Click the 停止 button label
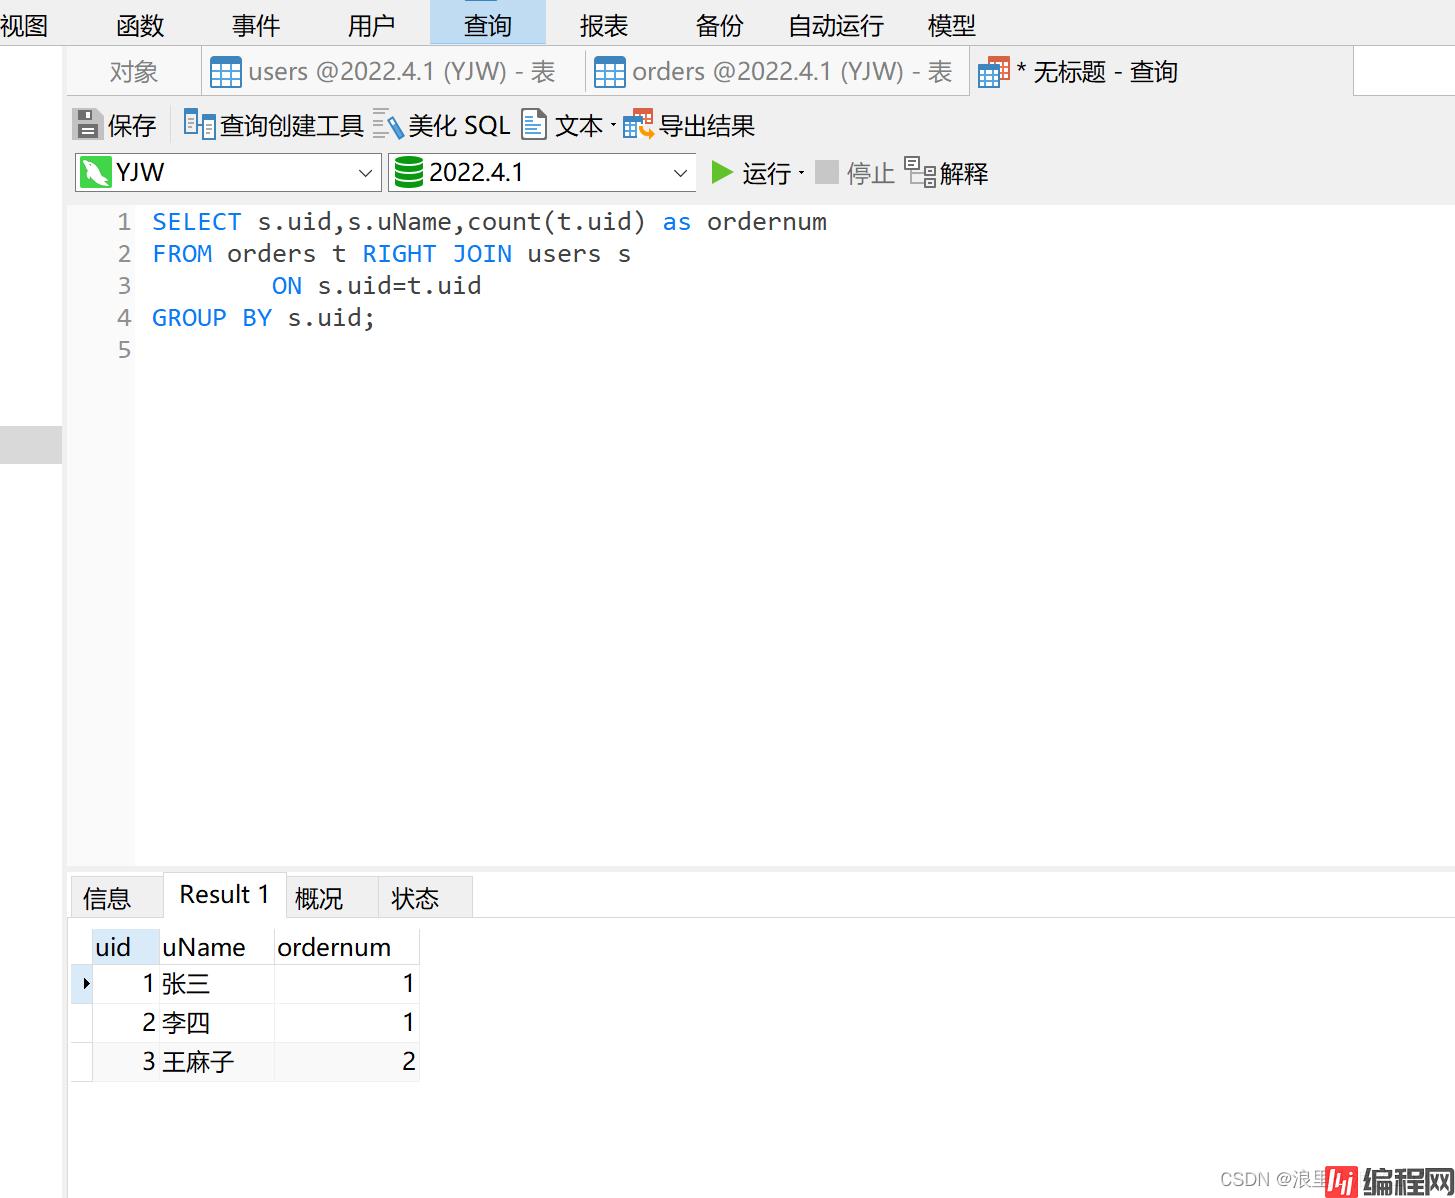 pyautogui.click(x=870, y=173)
